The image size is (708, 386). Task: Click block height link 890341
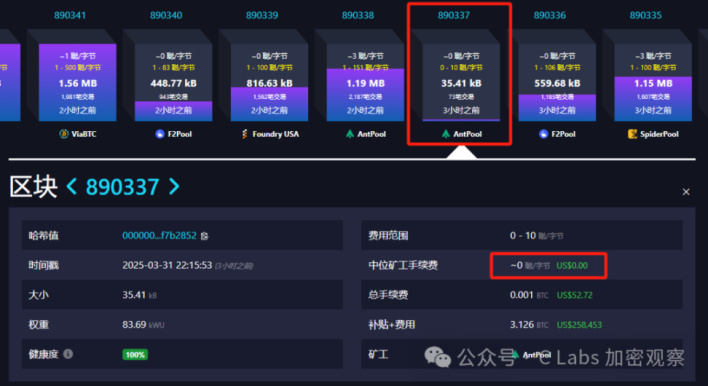click(x=70, y=15)
